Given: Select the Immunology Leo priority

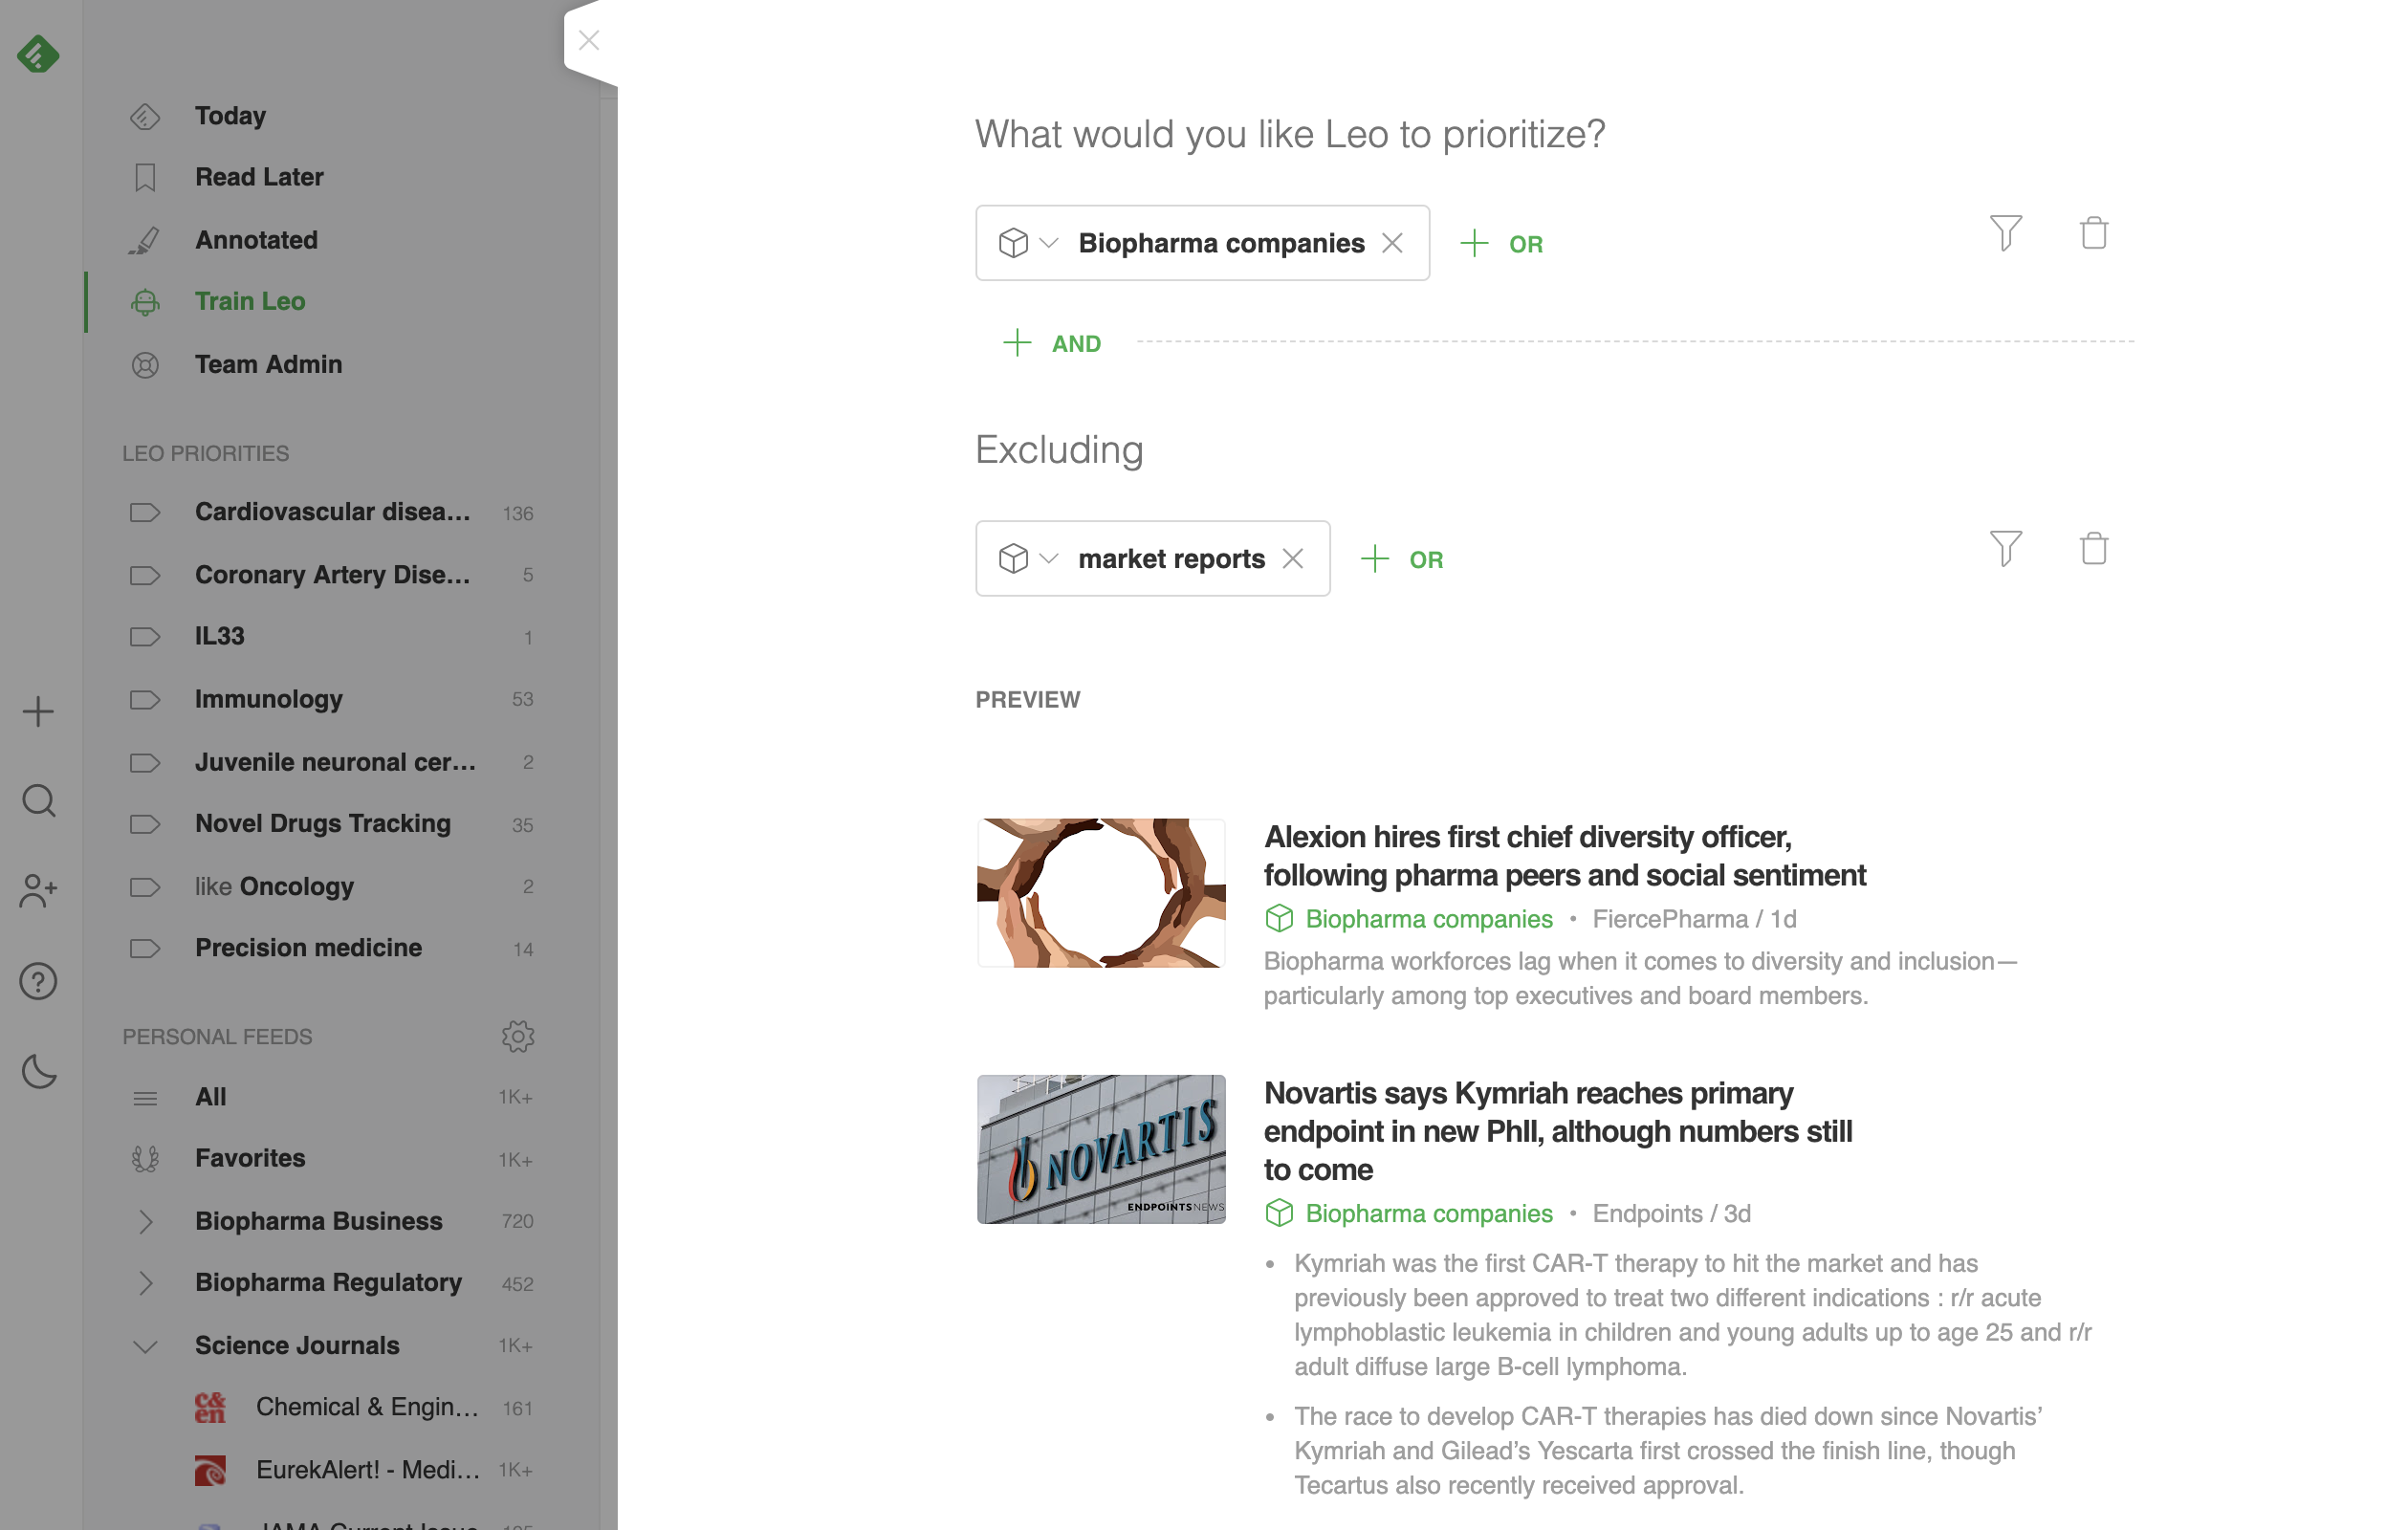Looking at the screenshot, I should coord(268,699).
